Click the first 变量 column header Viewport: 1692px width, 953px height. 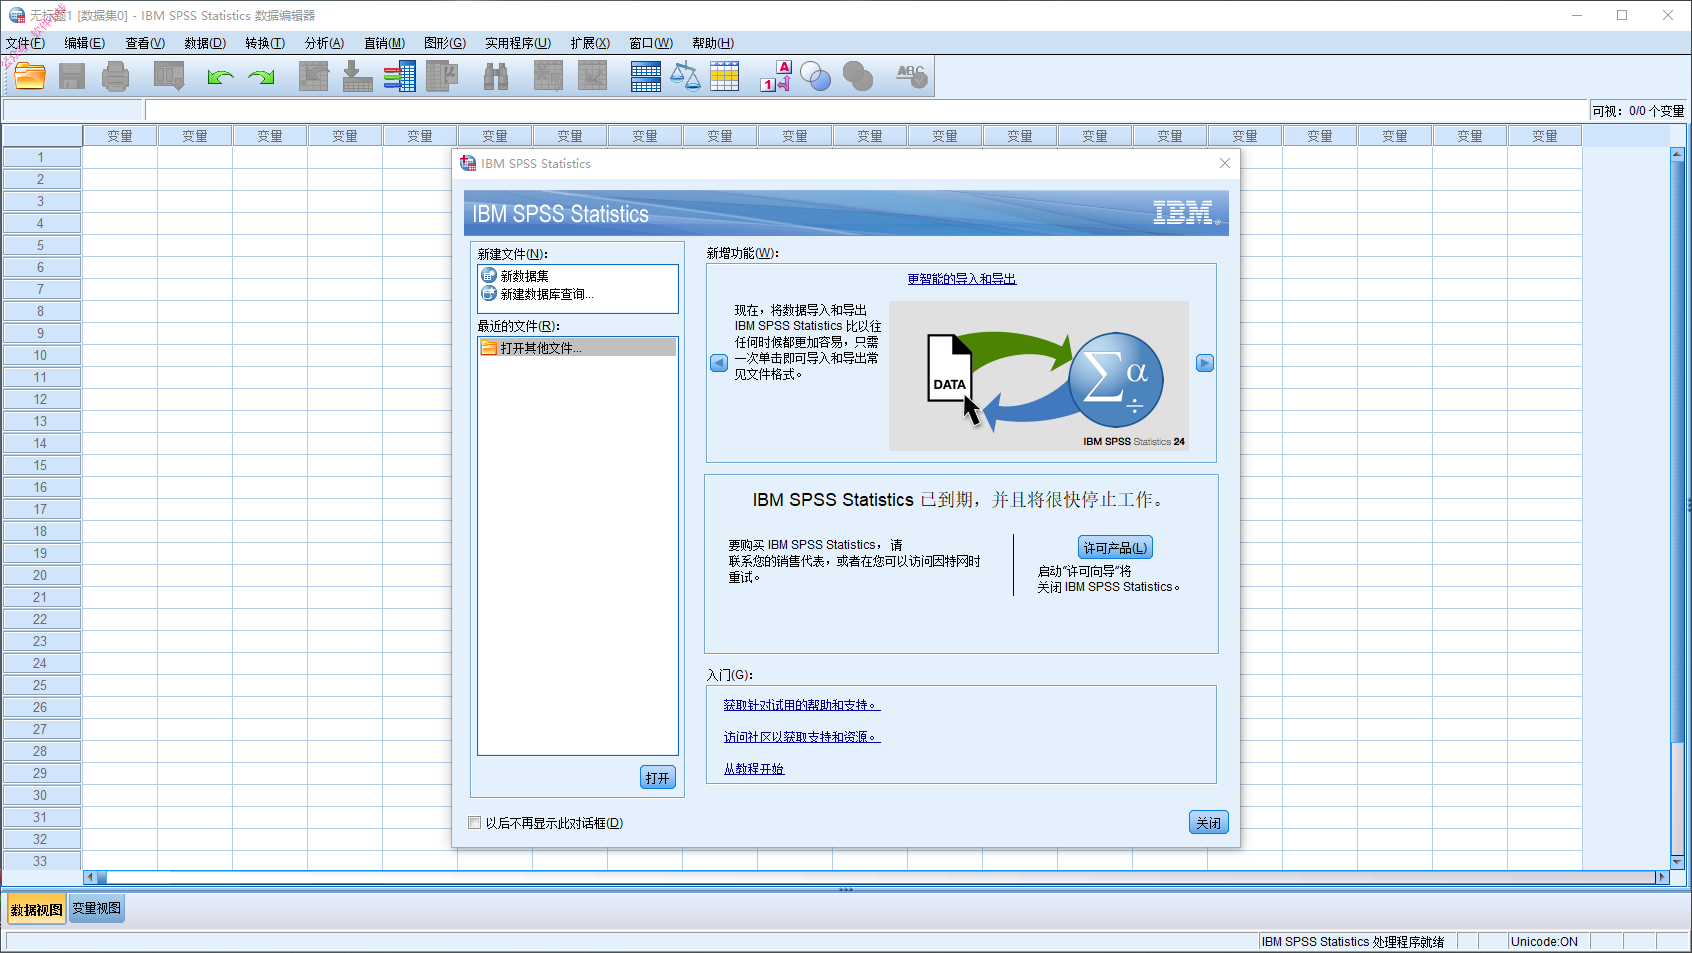120,136
